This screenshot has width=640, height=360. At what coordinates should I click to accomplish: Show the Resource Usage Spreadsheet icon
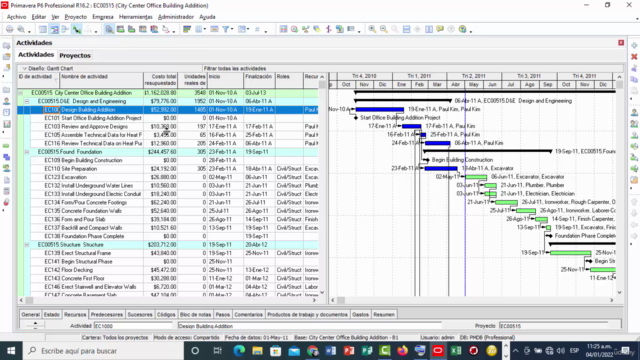[x=142, y=29]
